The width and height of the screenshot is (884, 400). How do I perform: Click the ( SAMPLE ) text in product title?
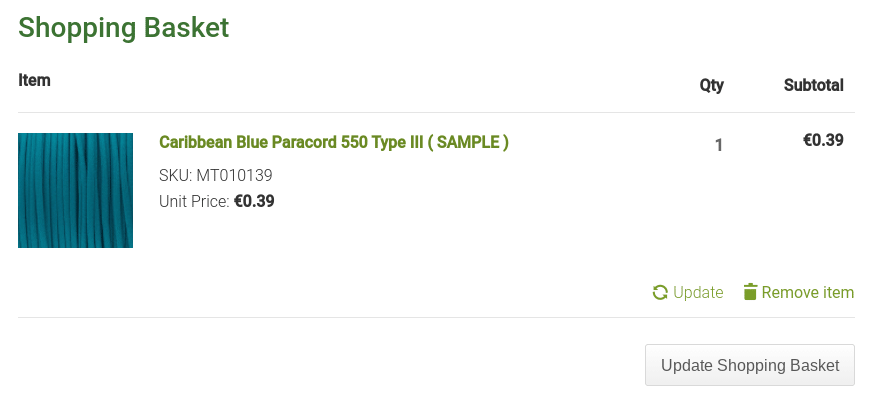pyautogui.click(x=468, y=142)
